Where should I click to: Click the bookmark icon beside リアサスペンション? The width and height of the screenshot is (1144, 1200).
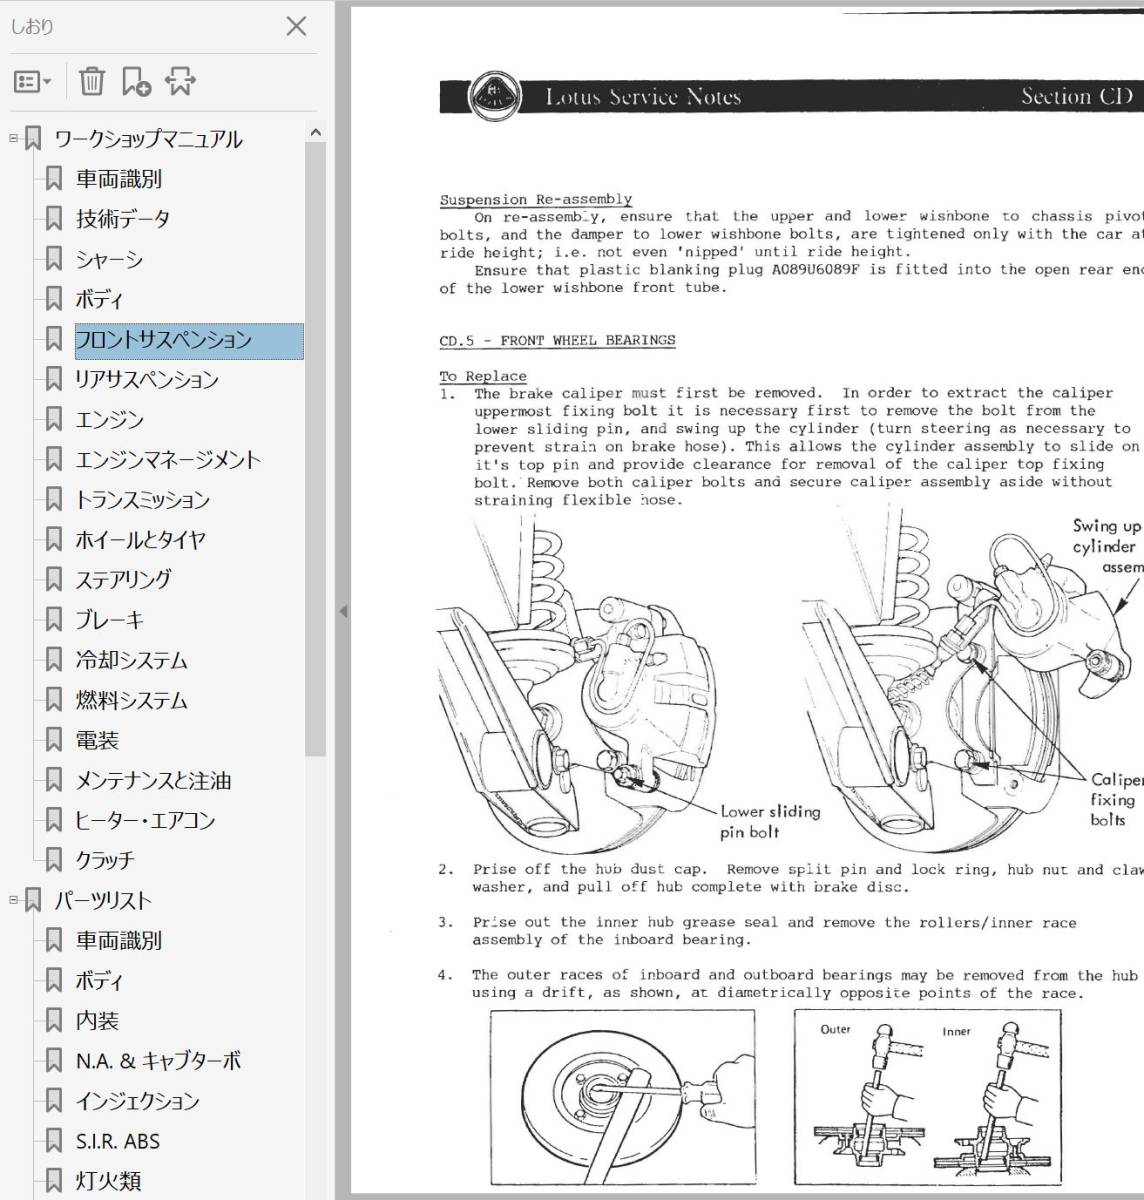tap(54, 379)
